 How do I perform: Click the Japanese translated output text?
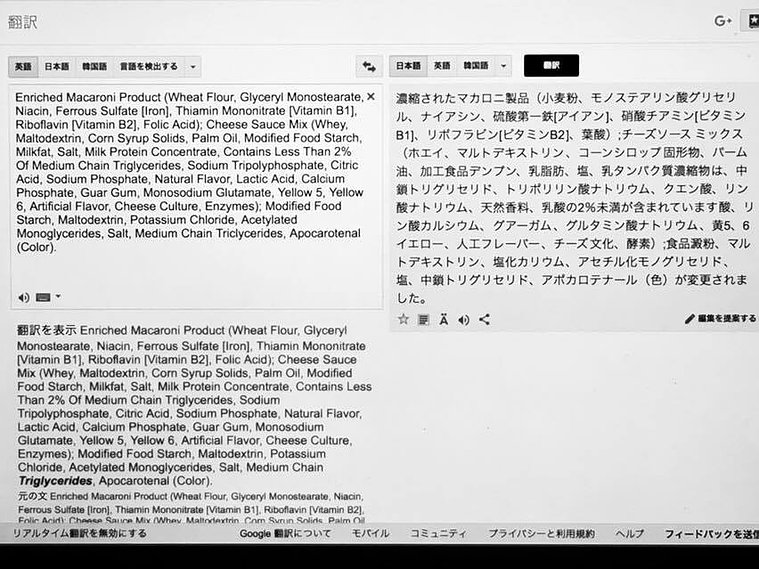coord(574,198)
